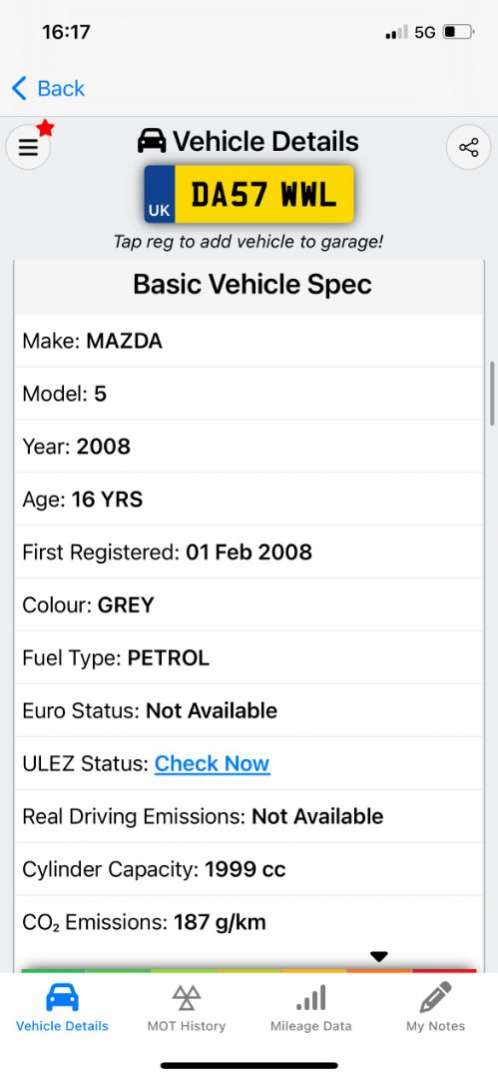Screen dimensions: 498x1079
Task: Select the First Registered date row
Action: click(249, 552)
